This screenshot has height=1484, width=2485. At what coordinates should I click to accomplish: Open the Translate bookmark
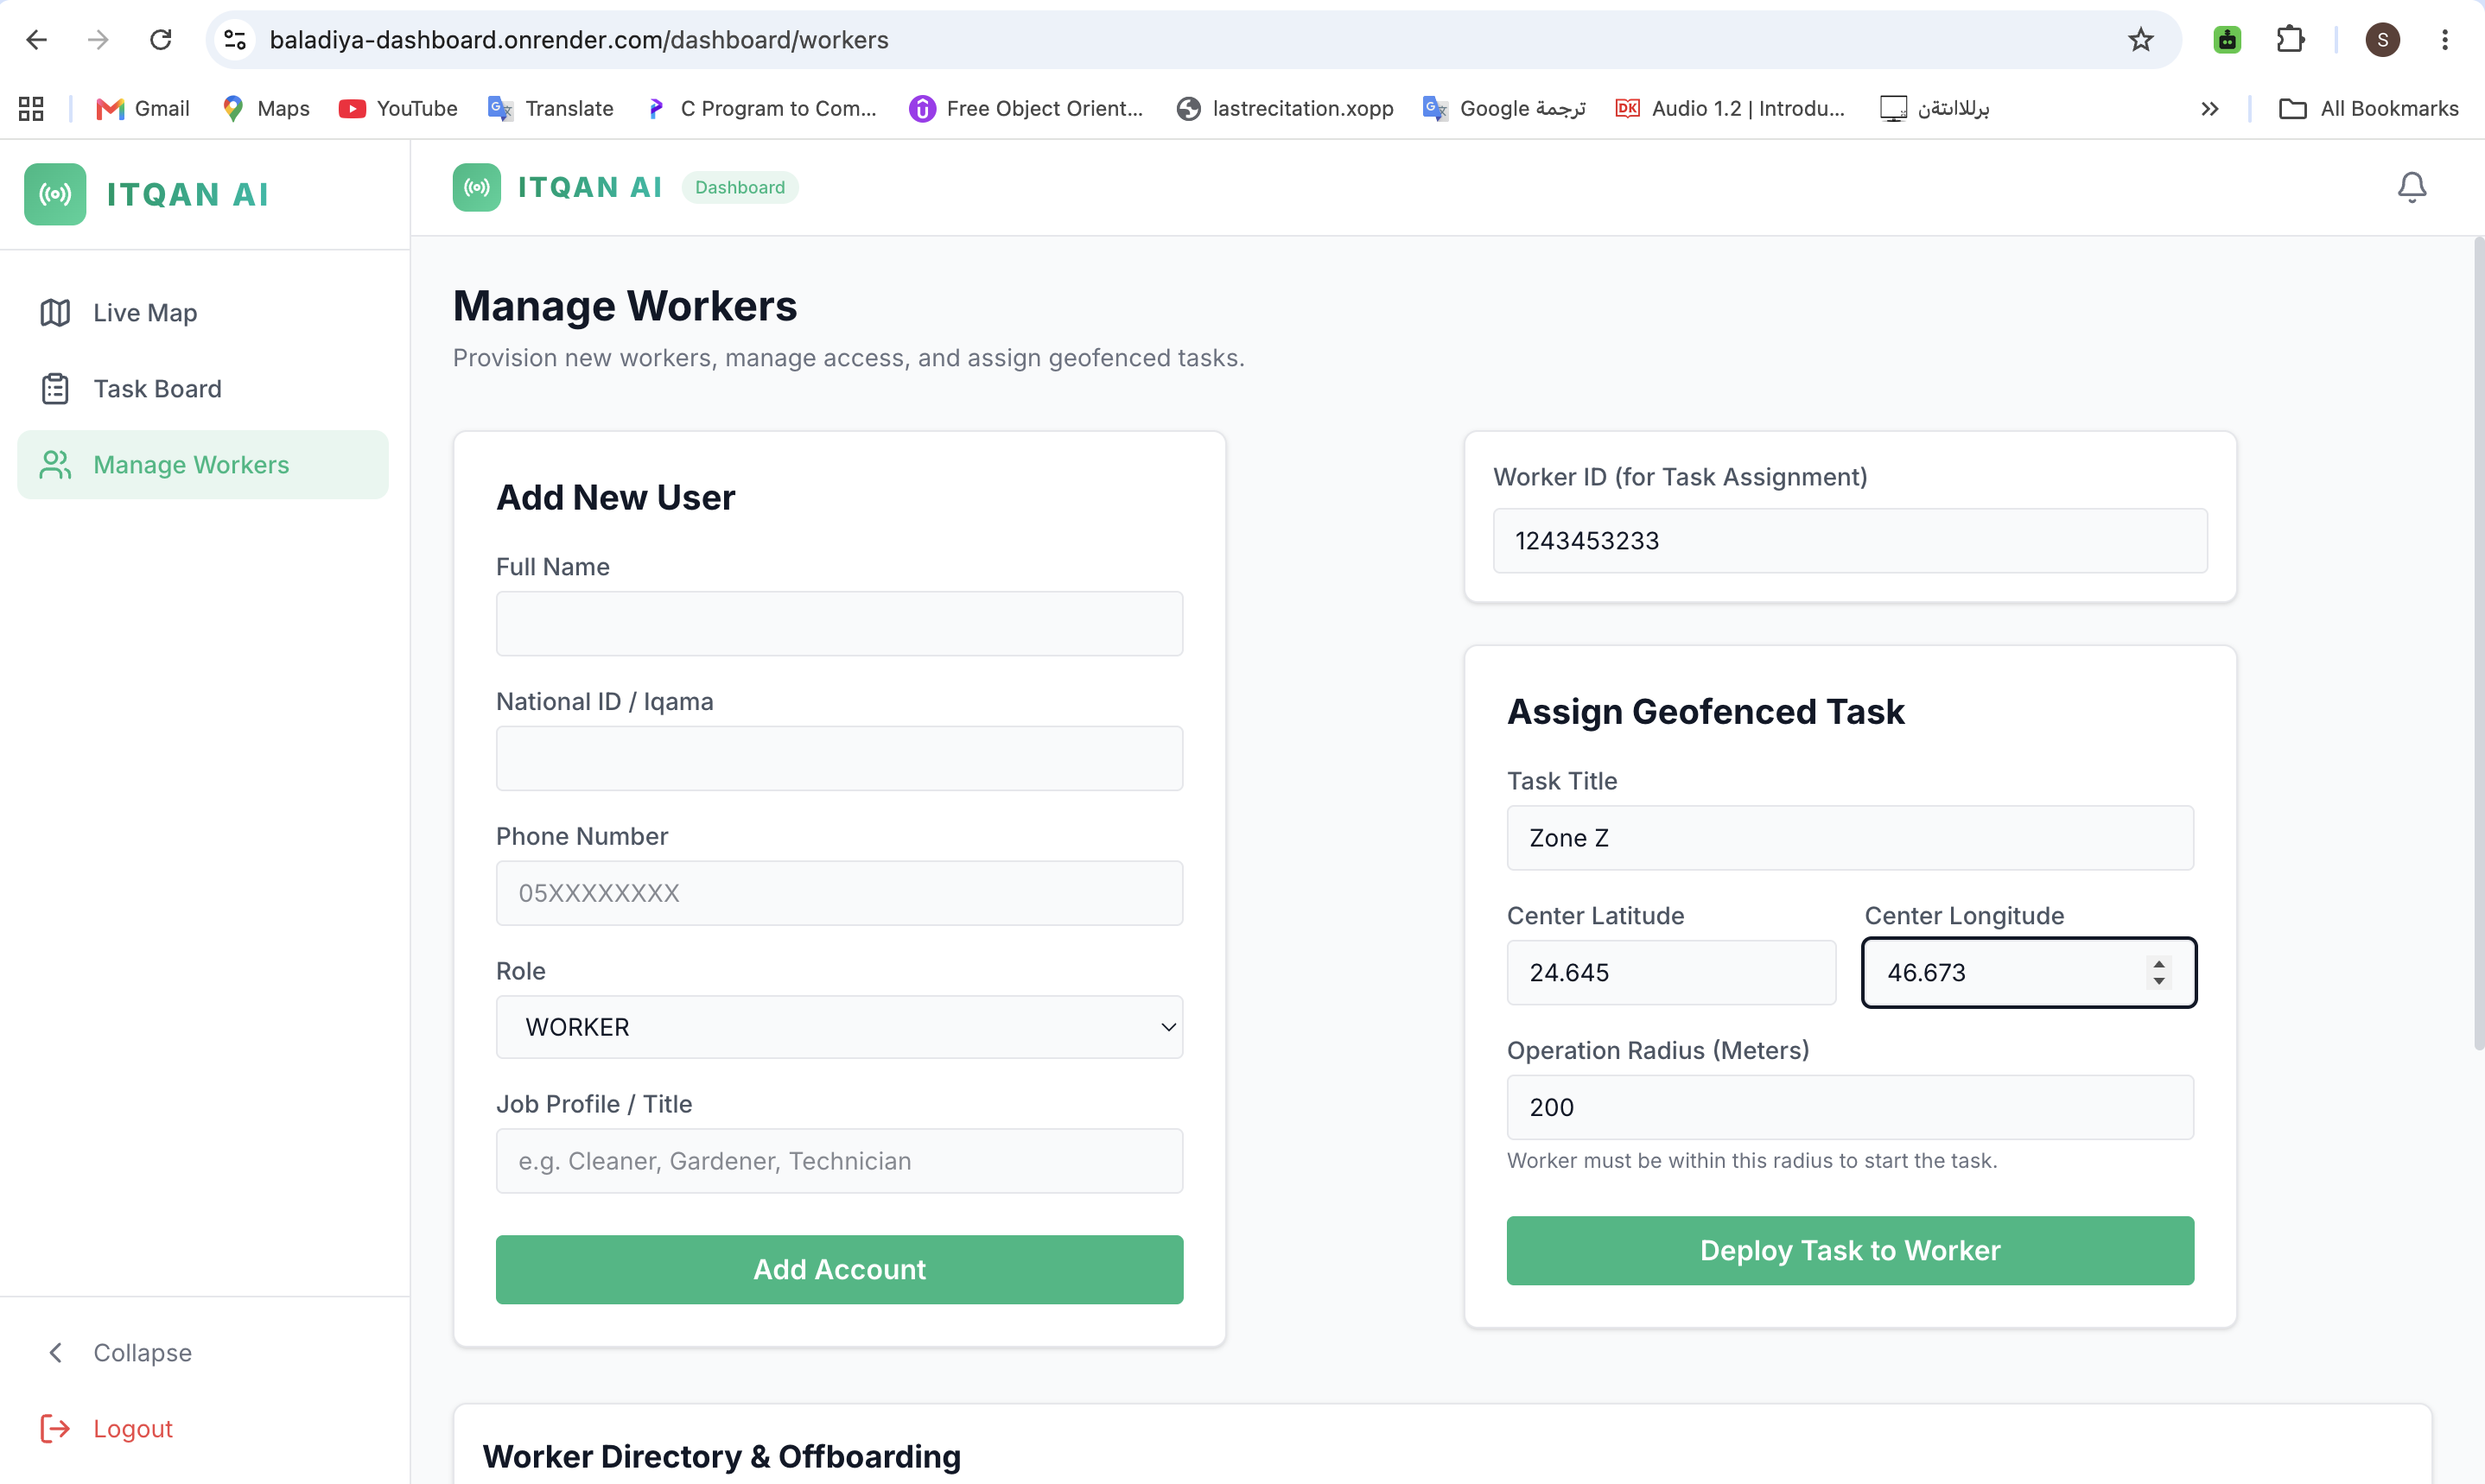[x=550, y=108]
